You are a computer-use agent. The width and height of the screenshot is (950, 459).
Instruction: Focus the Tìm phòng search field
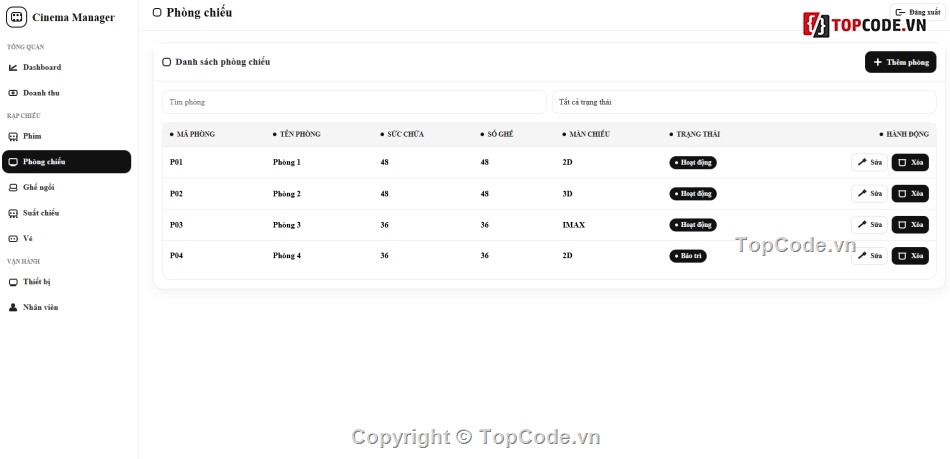click(354, 102)
